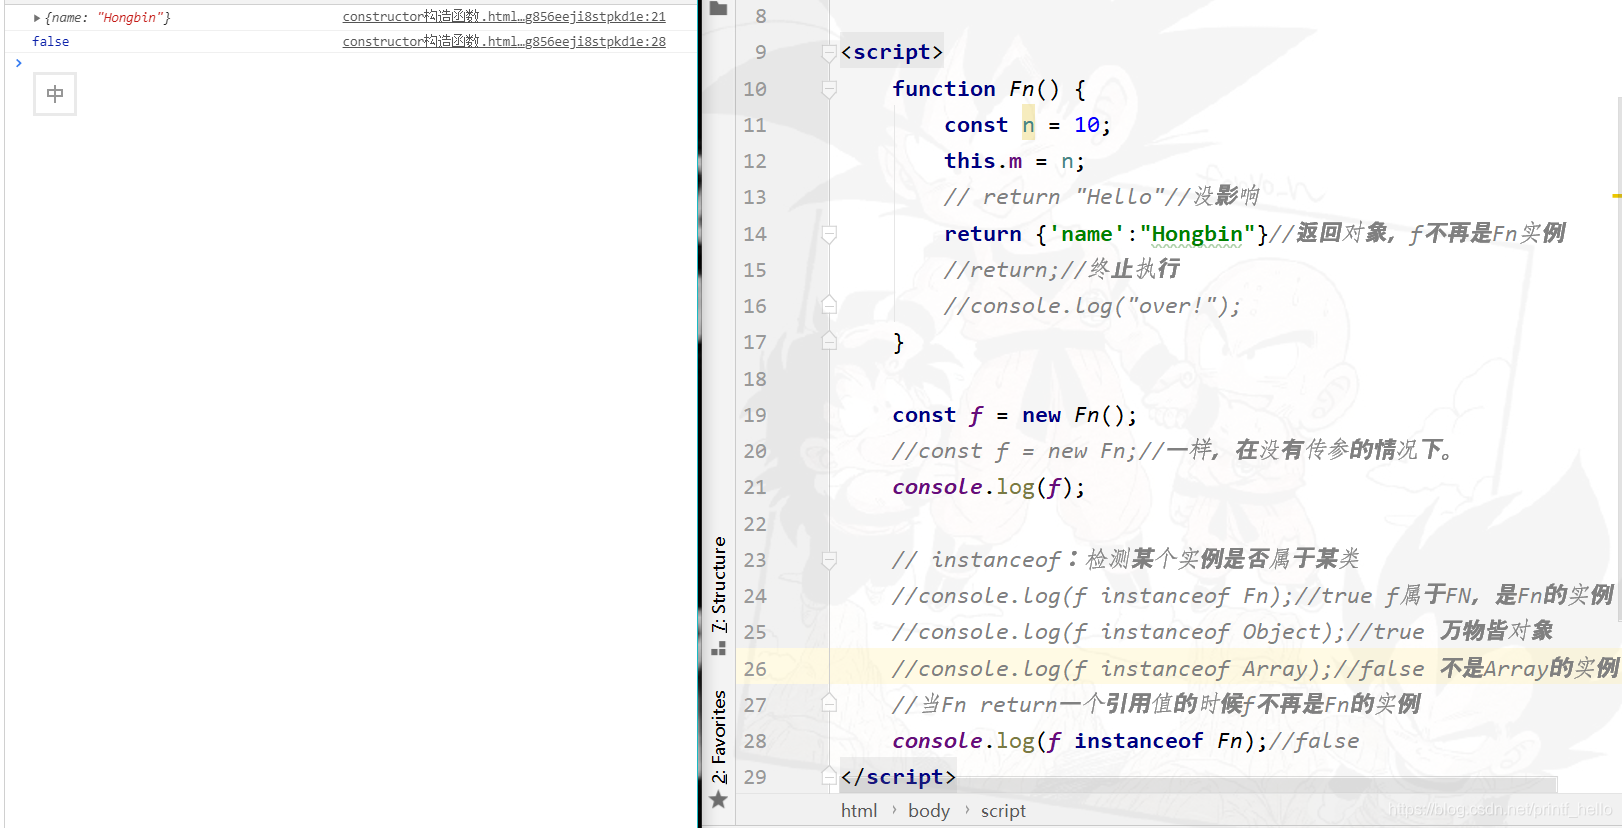
Task: Click the console prompt input line
Action: pyautogui.click(x=350, y=63)
